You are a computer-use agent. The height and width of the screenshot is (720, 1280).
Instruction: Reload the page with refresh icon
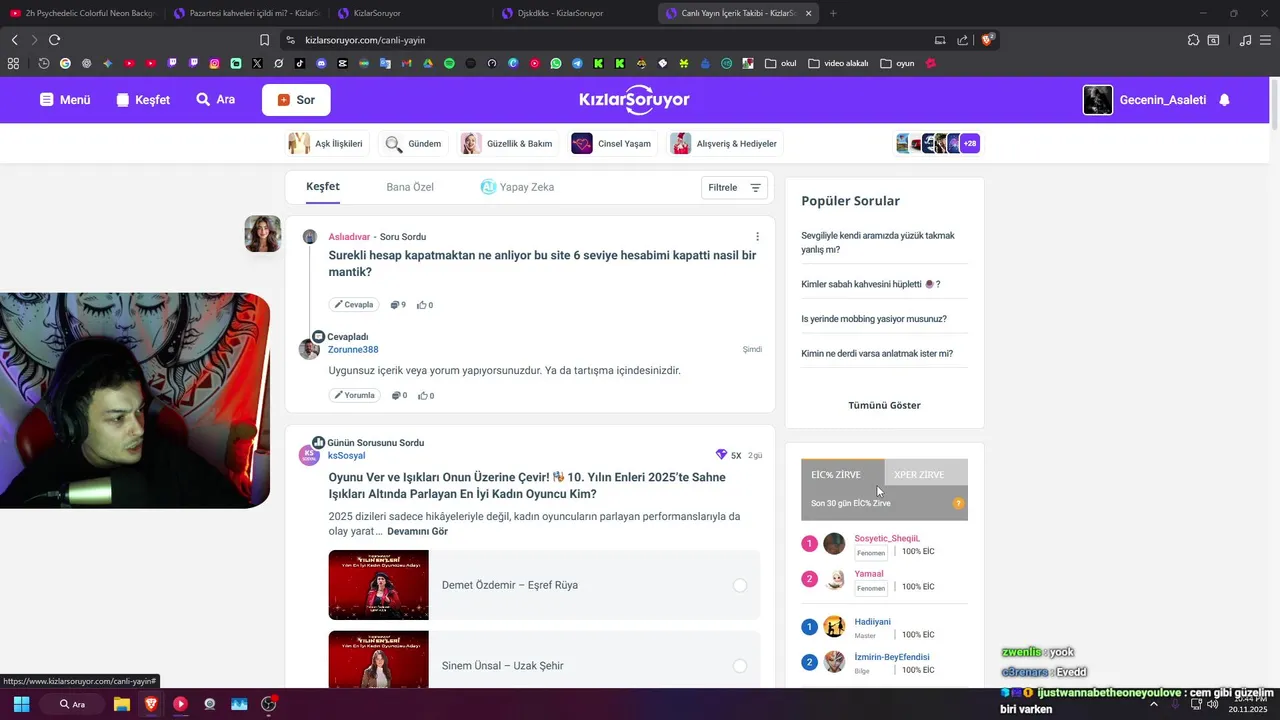tap(54, 40)
